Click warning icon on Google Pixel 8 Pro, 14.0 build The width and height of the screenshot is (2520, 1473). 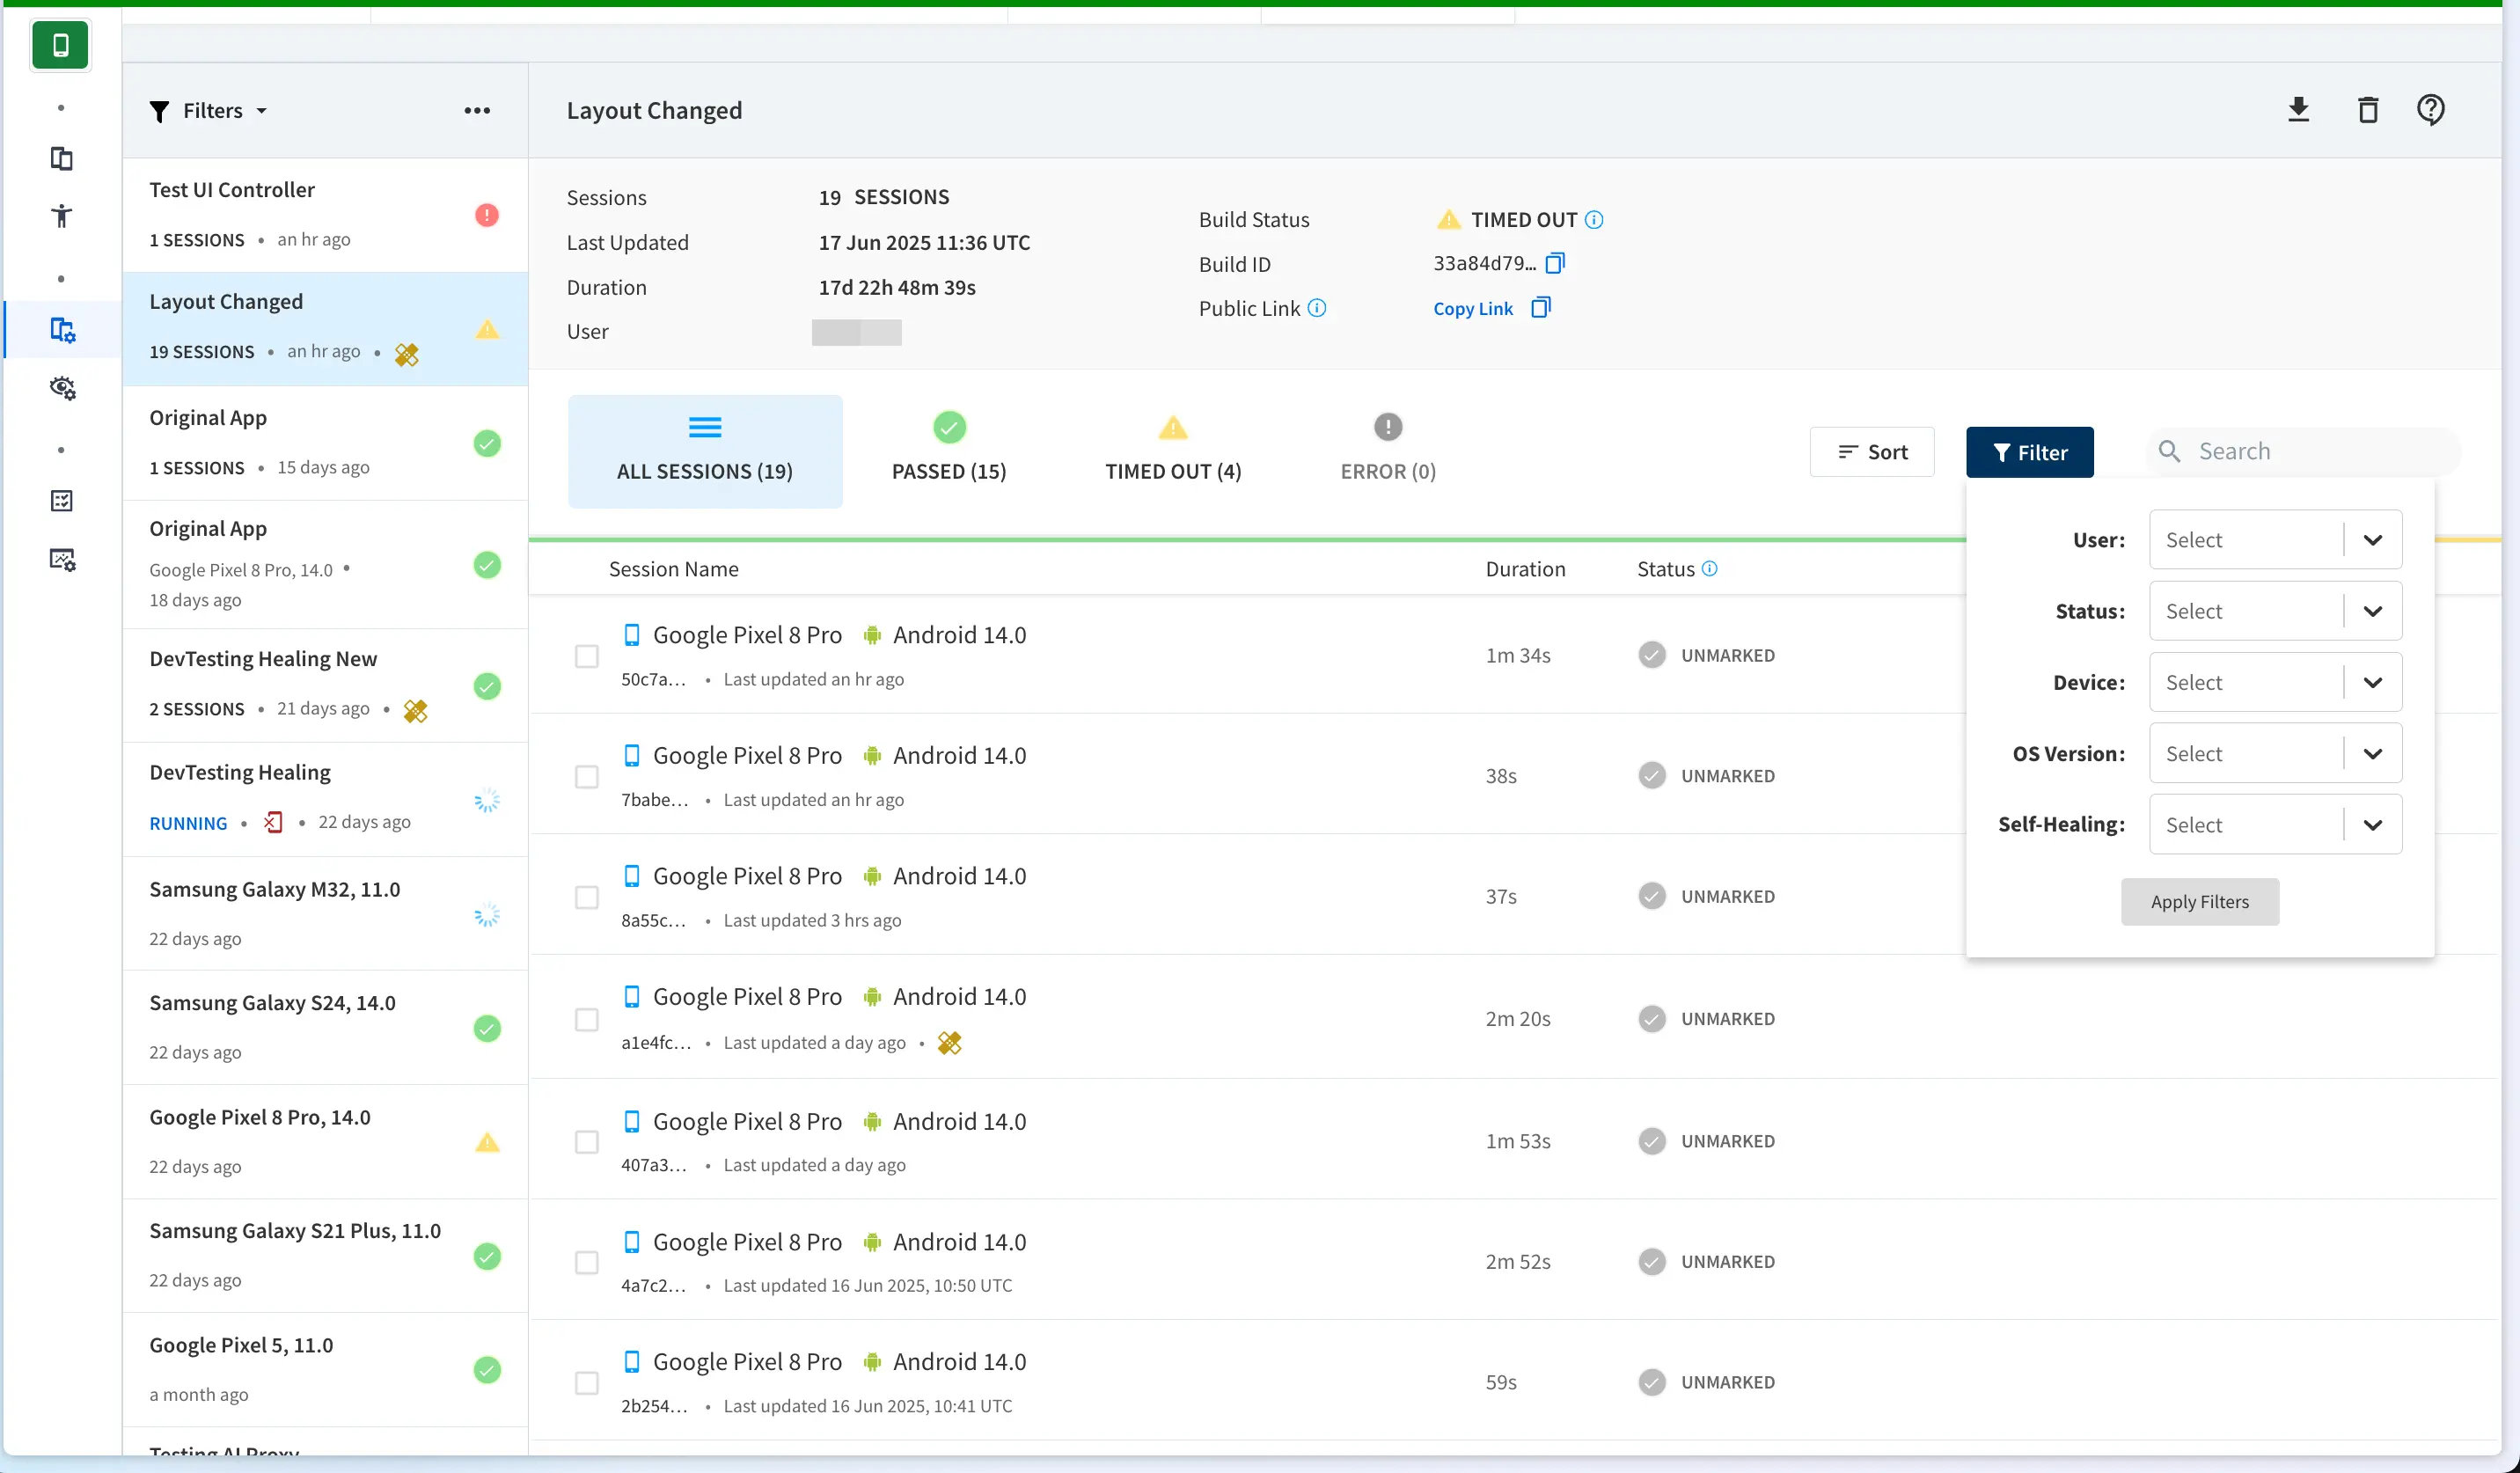(x=487, y=1142)
